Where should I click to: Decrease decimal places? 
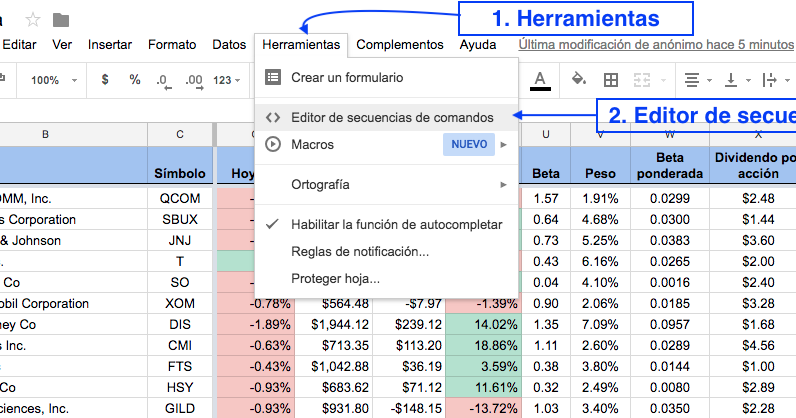pos(163,81)
